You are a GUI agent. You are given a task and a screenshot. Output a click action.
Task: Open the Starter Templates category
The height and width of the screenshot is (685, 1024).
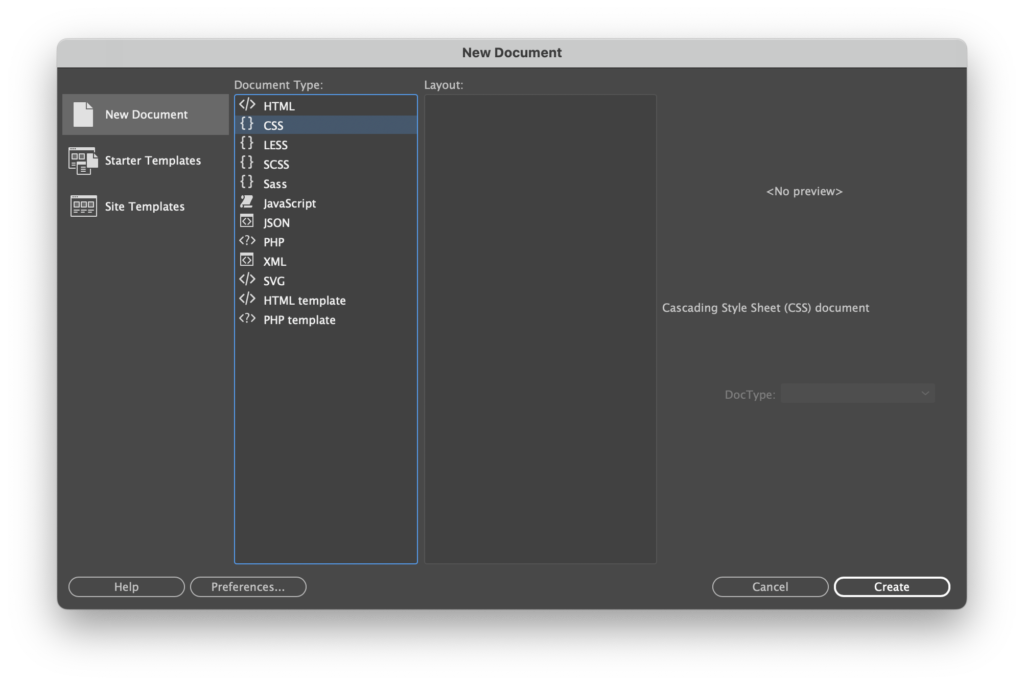coord(152,161)
